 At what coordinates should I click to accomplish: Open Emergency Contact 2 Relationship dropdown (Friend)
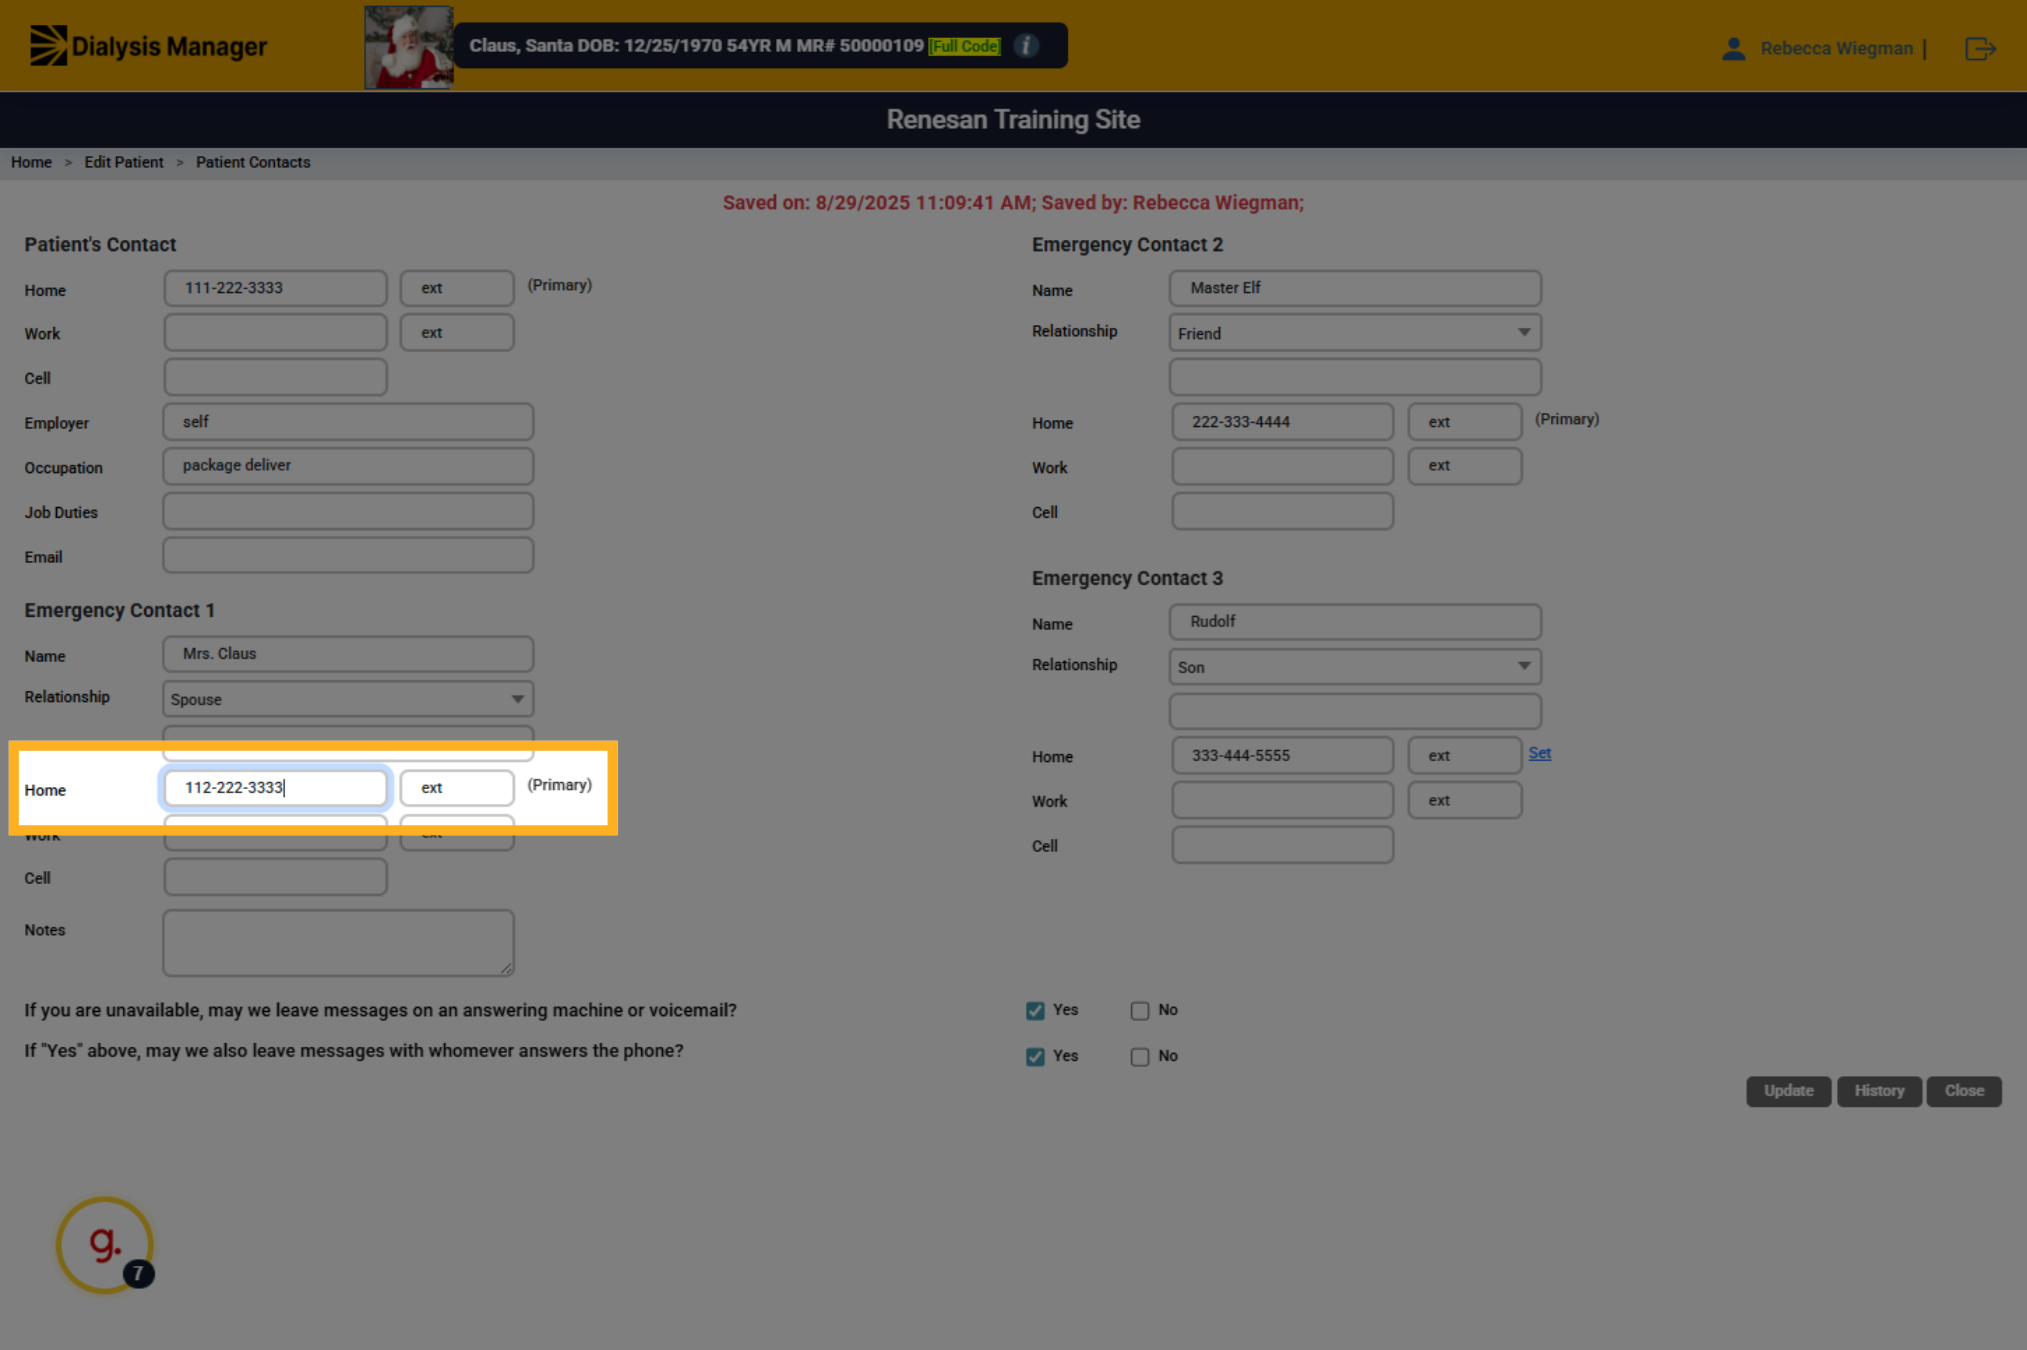(x=1355, y=333)
